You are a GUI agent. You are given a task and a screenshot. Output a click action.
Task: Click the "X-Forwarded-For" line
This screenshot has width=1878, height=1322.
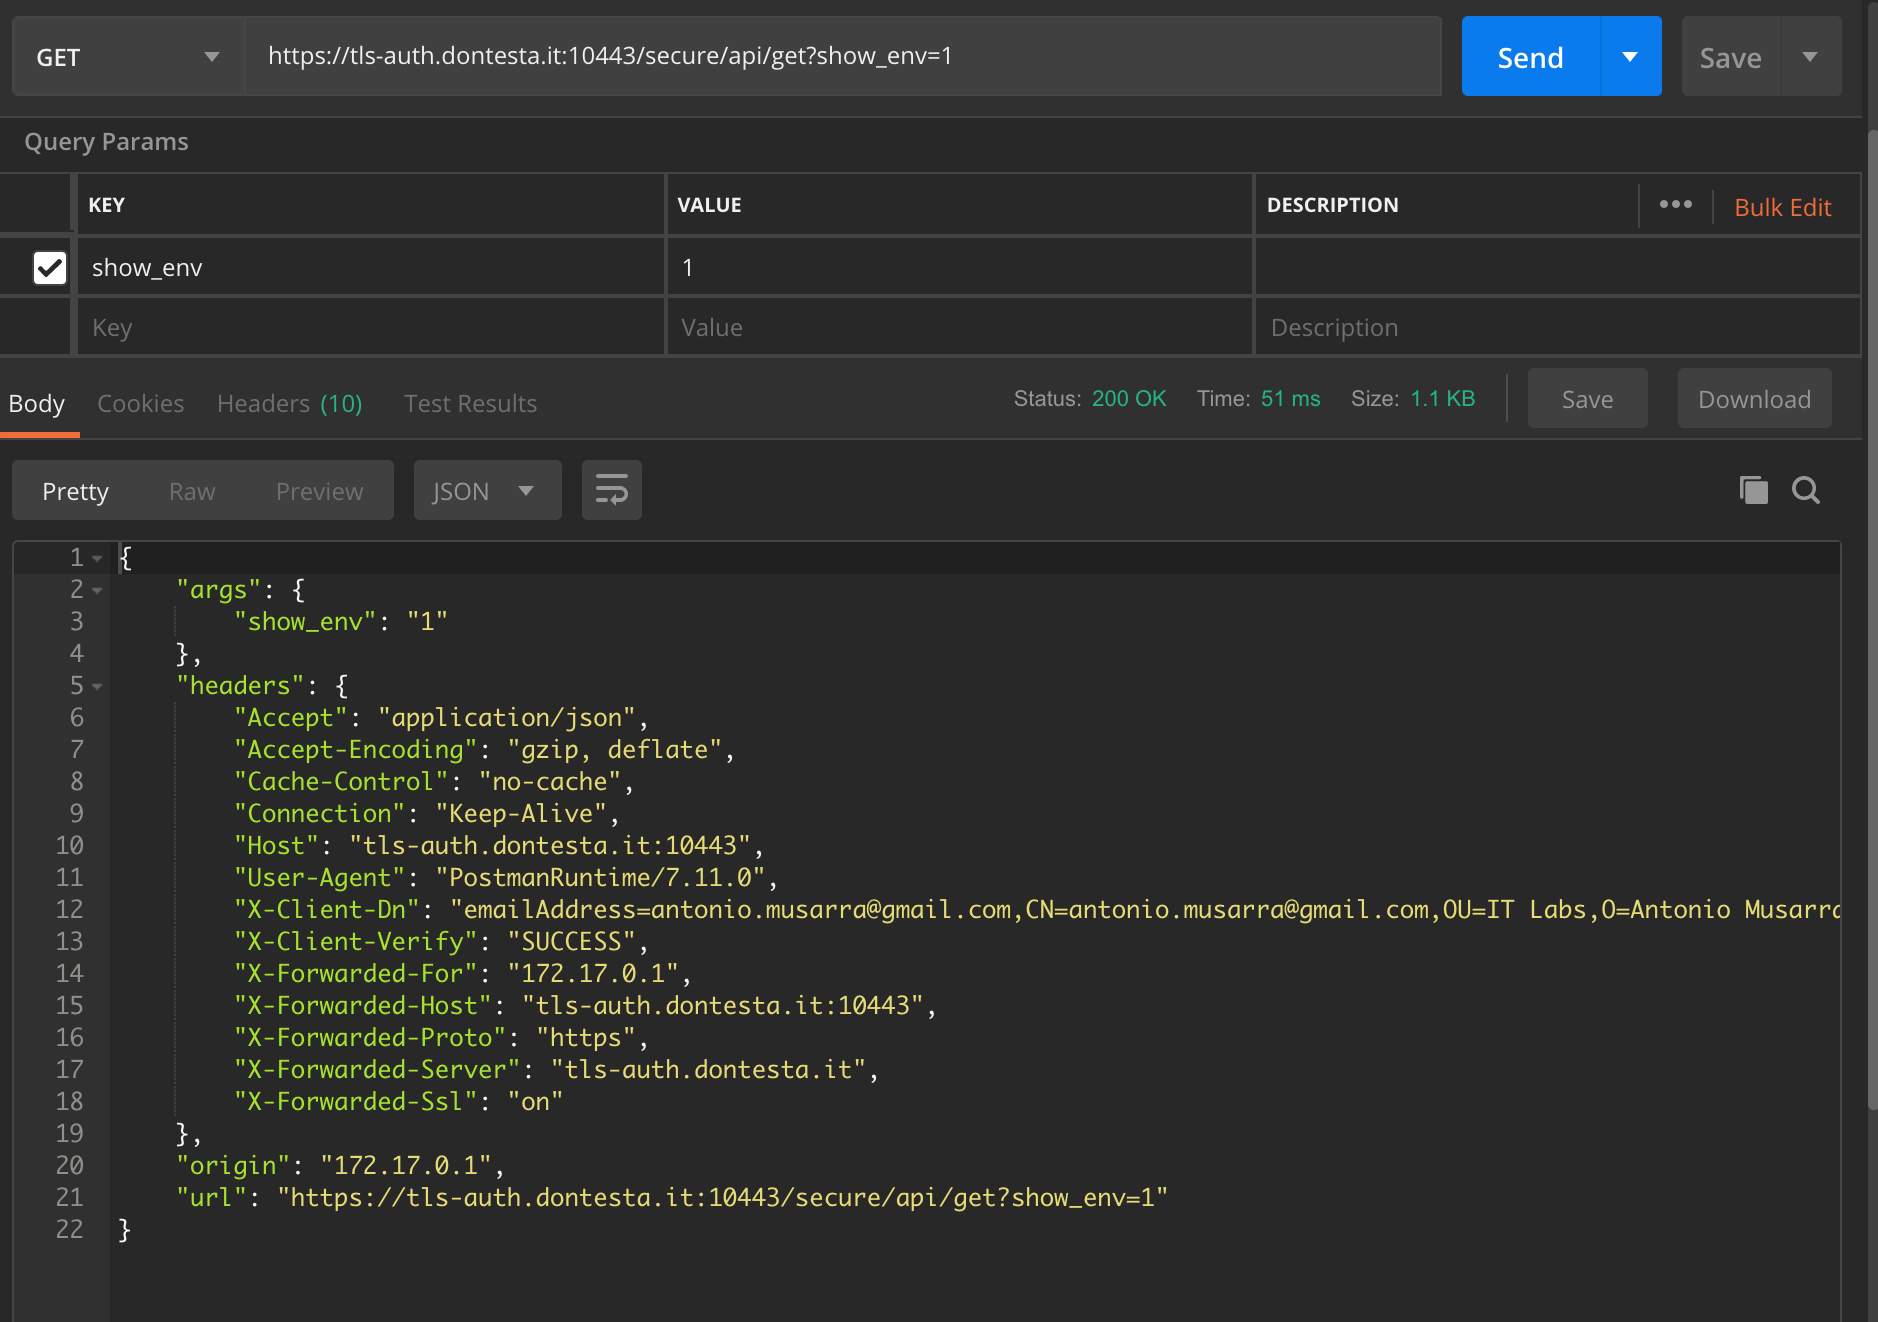coord(462,973)
